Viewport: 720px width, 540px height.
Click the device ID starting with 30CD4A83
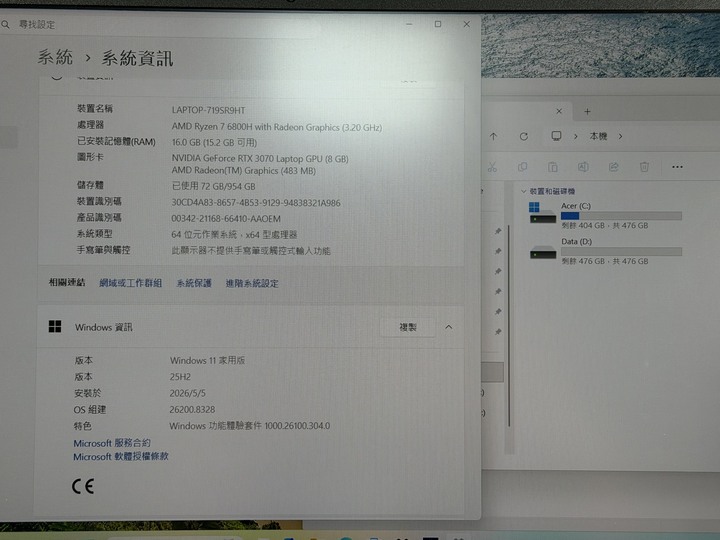[256, 203]
